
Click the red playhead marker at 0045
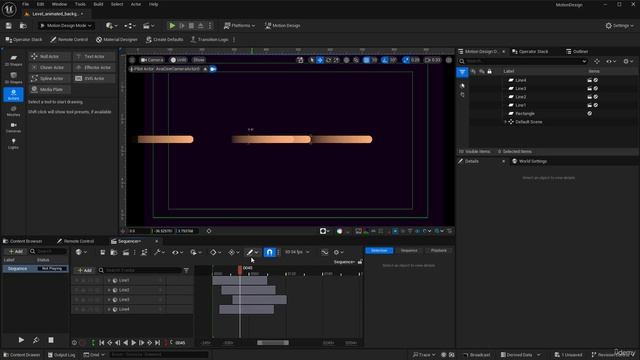click(240, 269)
